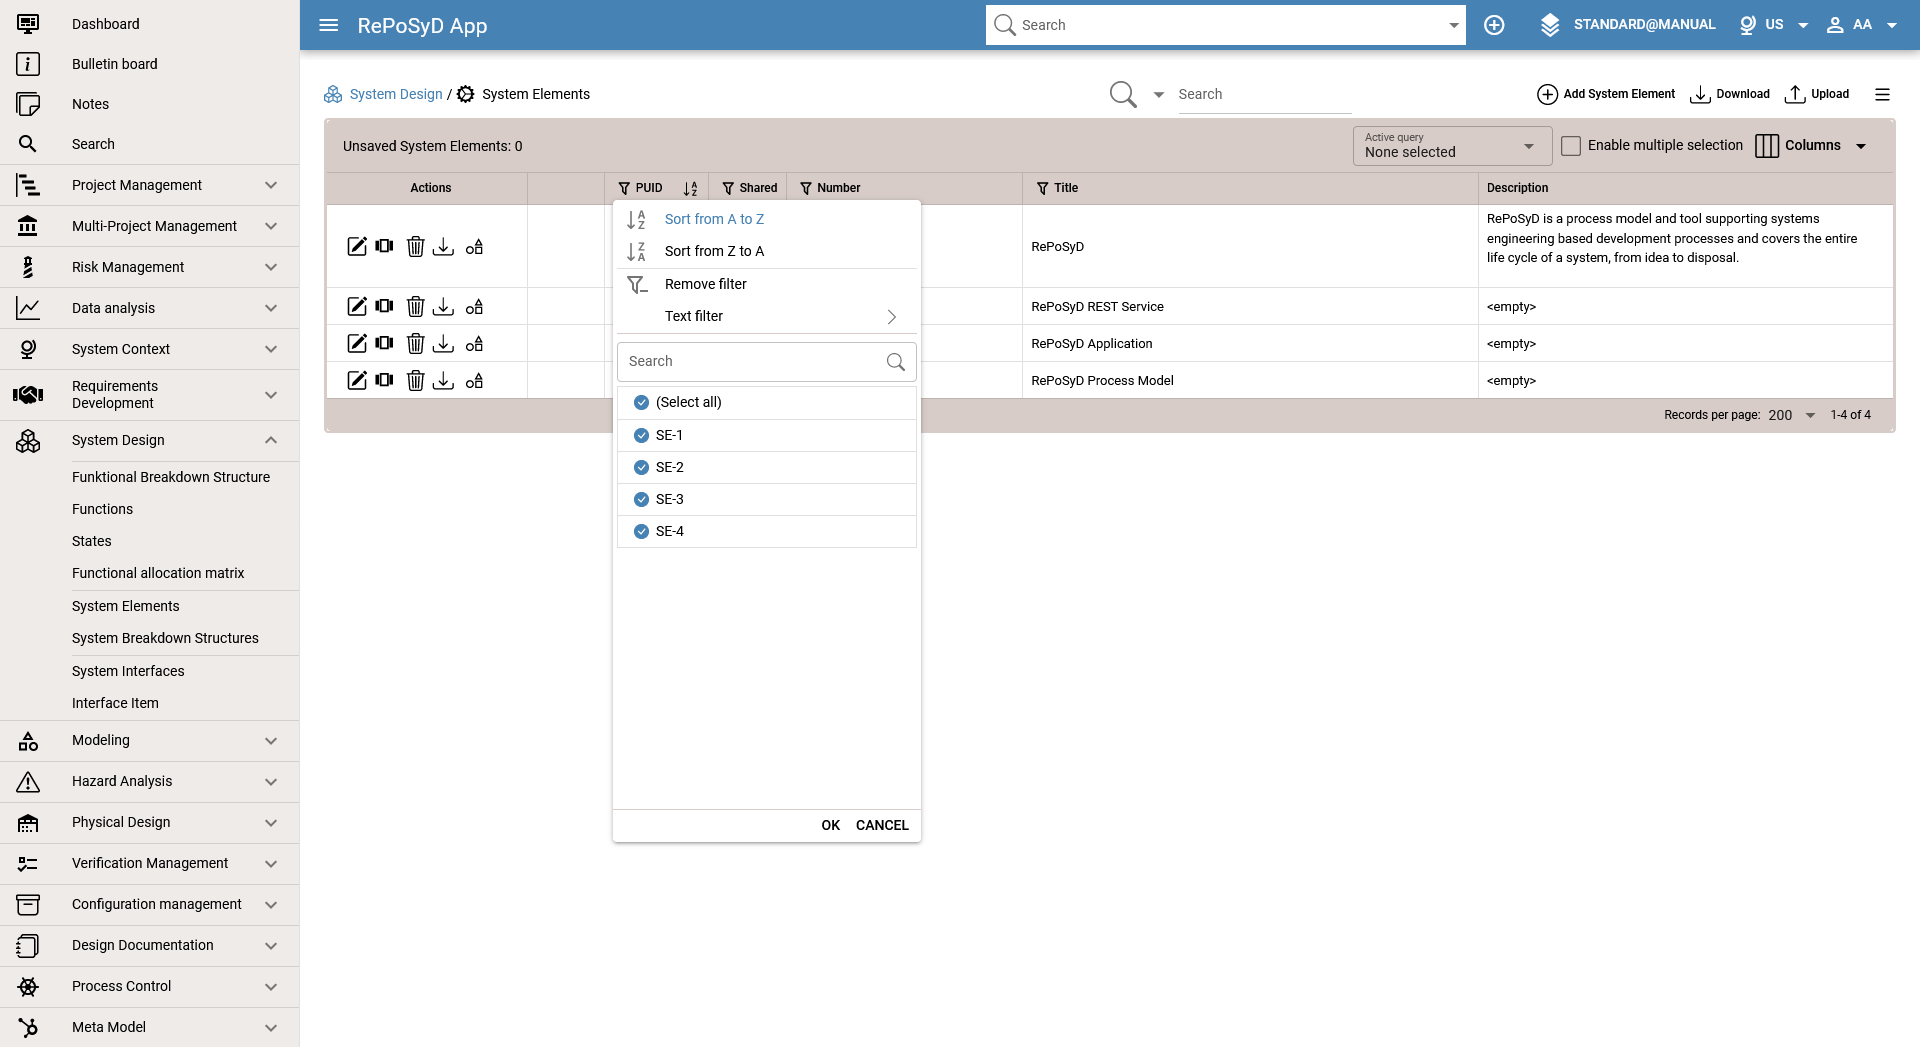
Task: Click the Title column filter icon
Action: [x=1043, y=188]
